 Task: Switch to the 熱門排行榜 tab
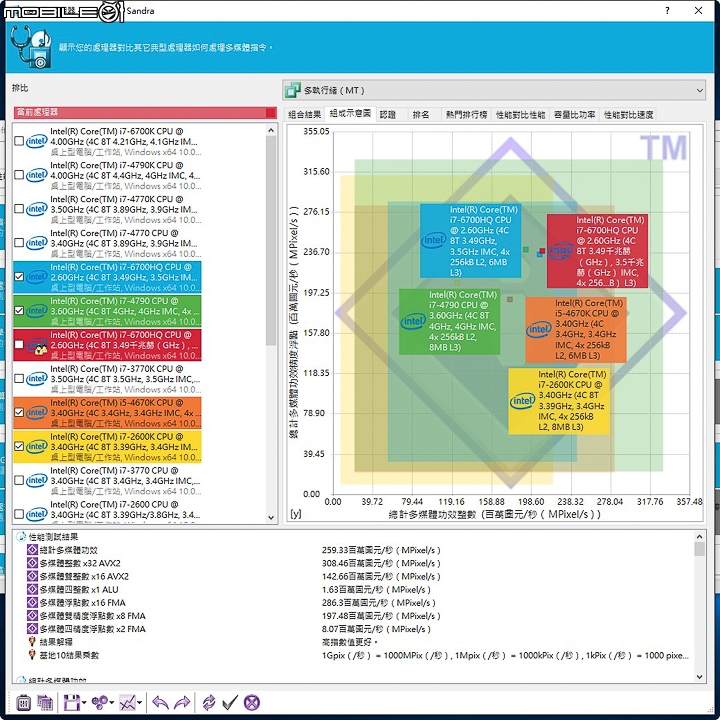(x=467, y=114)
